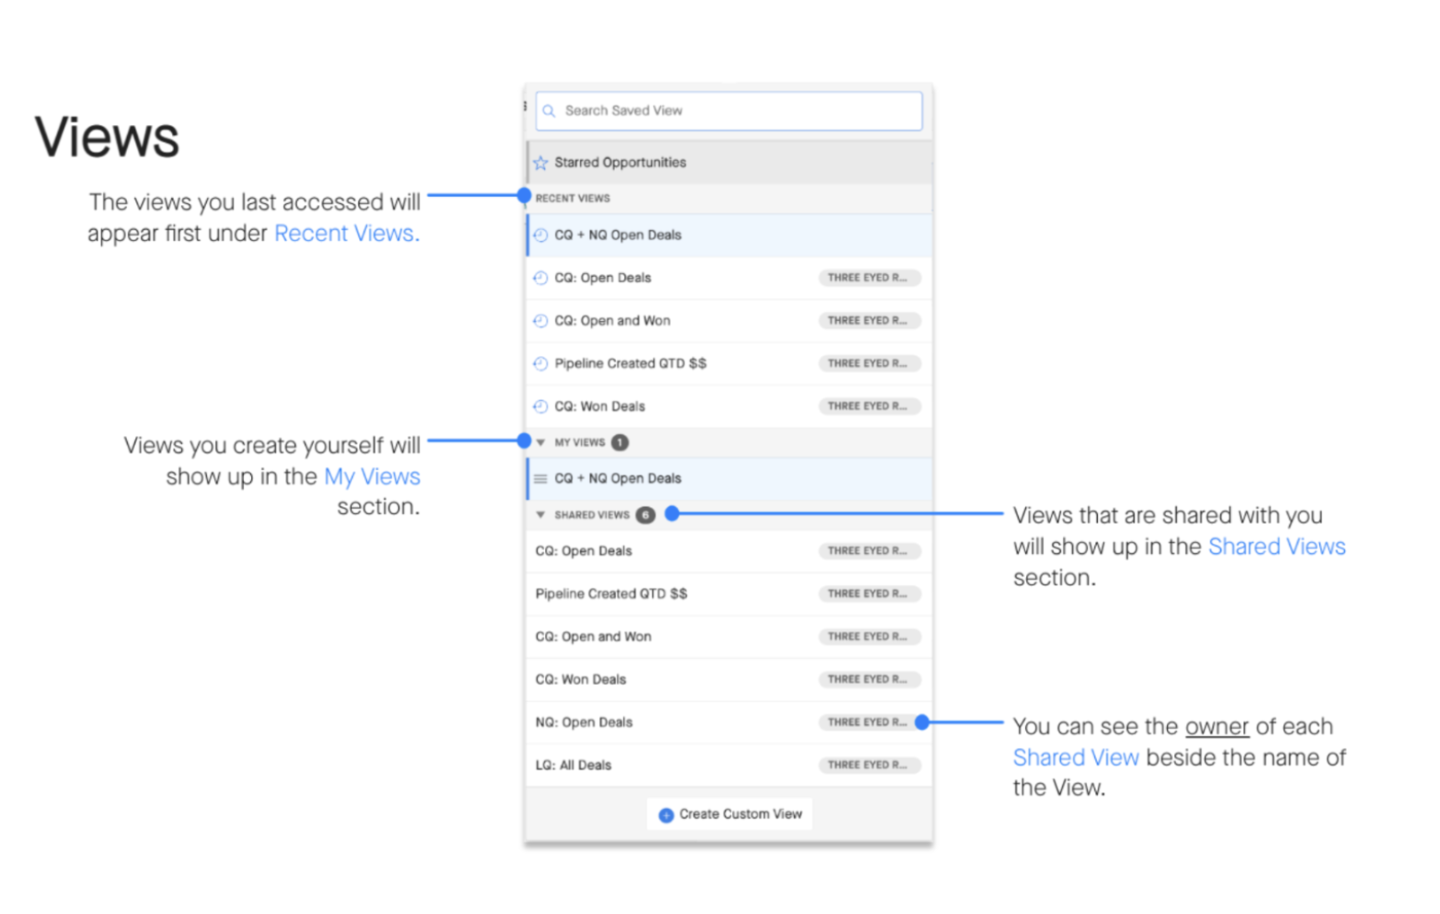The height and width of the screenshot is (914, 1440).
Task: Click the blue My Views link text
Action: pos(372,477)
